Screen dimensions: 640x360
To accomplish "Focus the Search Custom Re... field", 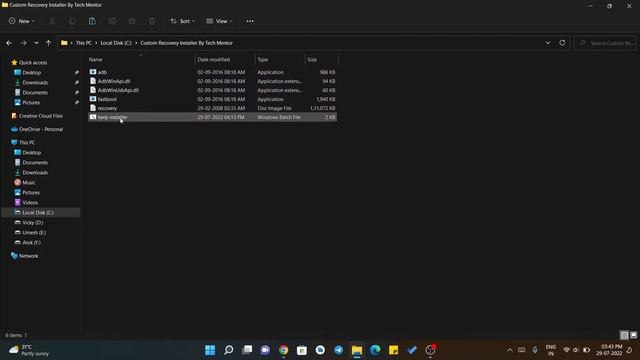I will 606,43.
